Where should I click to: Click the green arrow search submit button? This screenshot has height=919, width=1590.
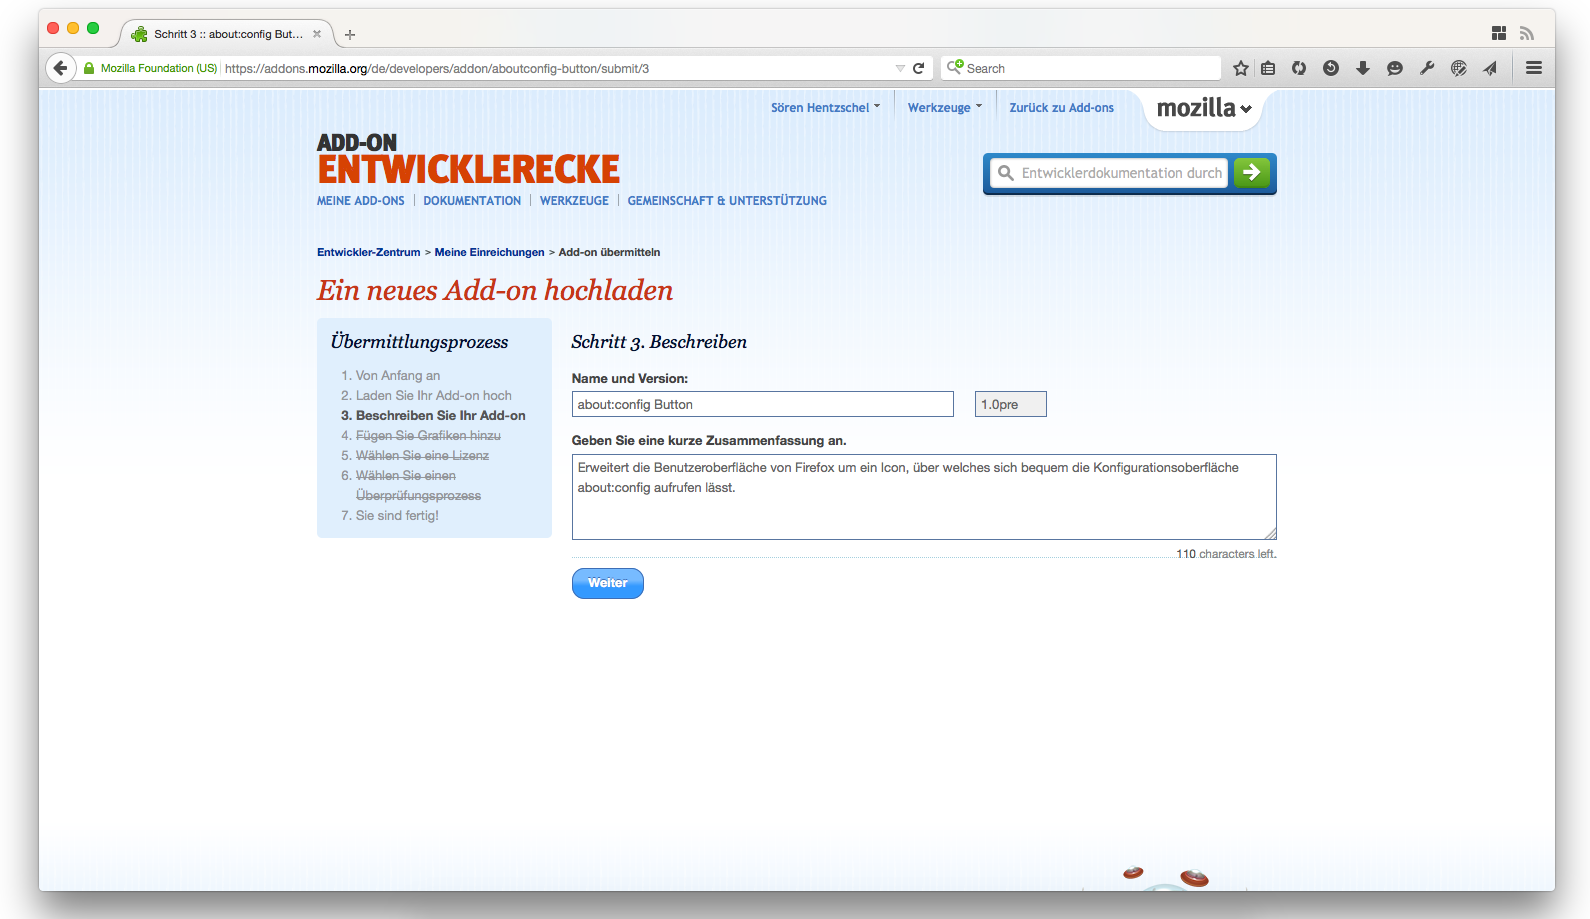click(x=1251, y=173)
